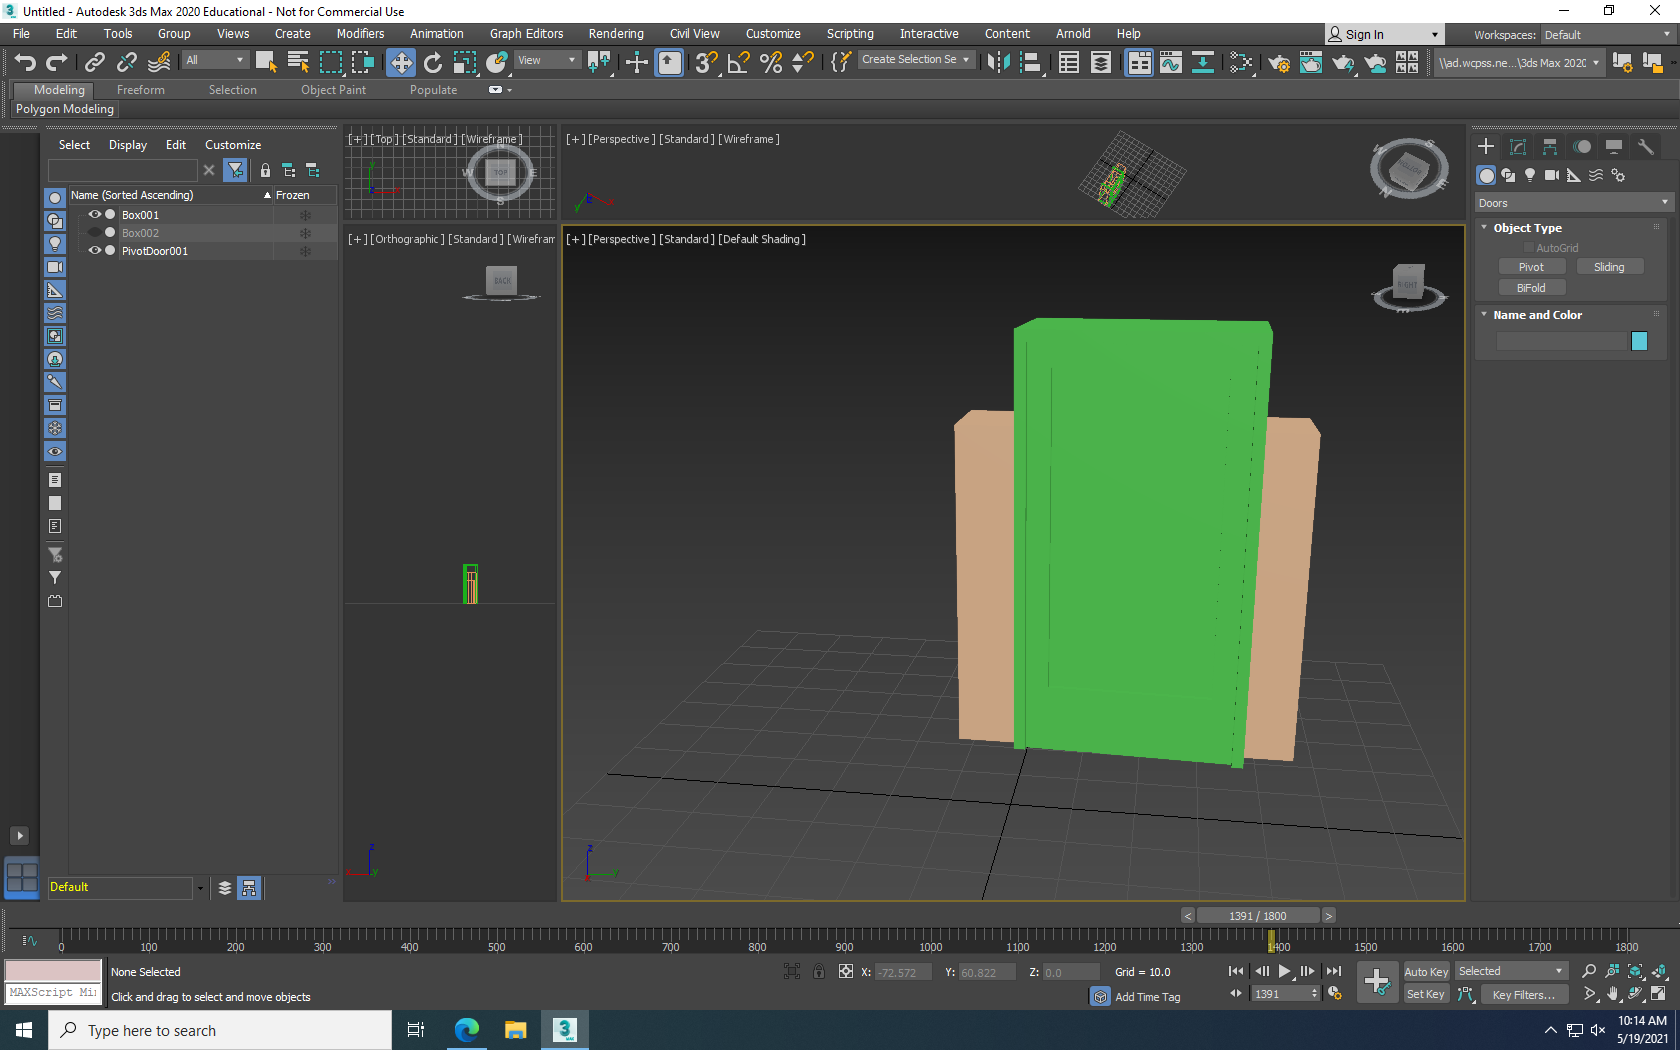1680x1050 pixels.
Task: Play the animation
Action: [x=1284, y=971]
